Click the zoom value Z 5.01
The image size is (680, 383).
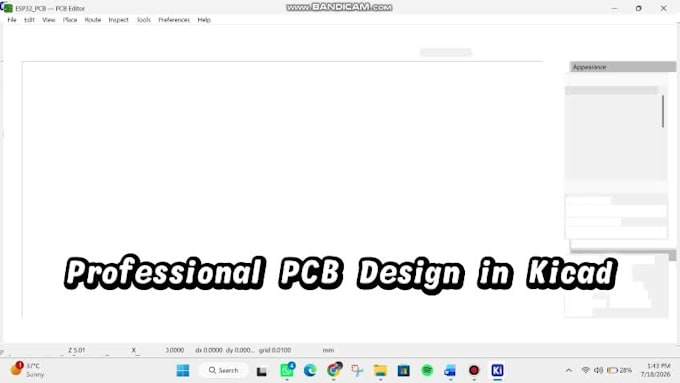(x=77, y=350)
